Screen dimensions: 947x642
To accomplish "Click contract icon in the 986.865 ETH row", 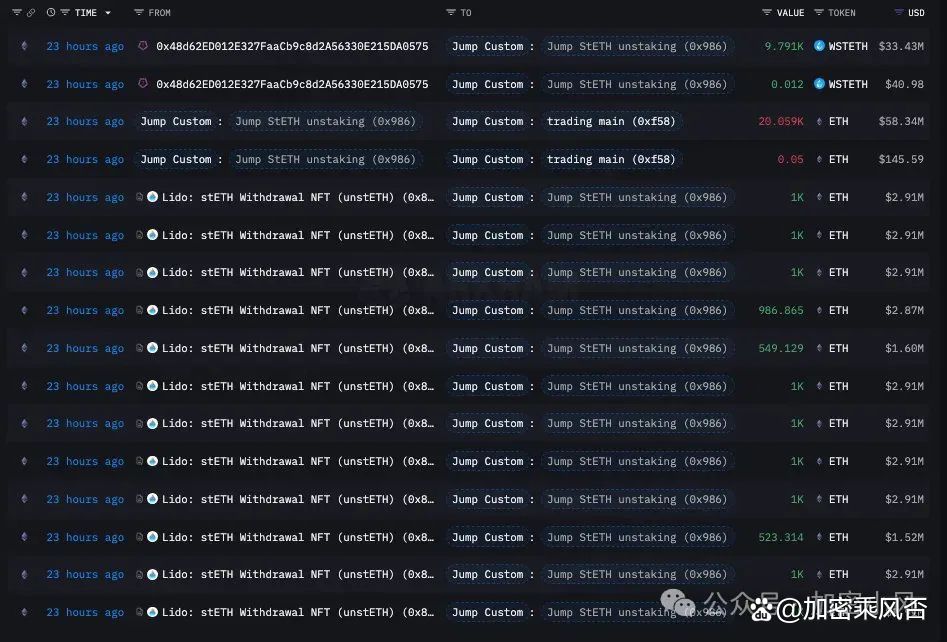I will [x=140, y=310].
